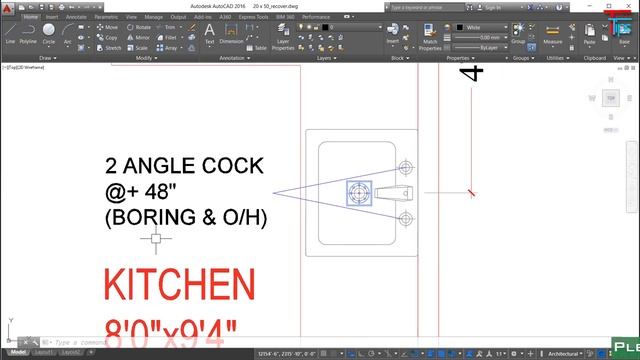The width and height of the screenshot is (640, 360).
Task: Switch to the View ribbon tab
Action: [131, 17]
